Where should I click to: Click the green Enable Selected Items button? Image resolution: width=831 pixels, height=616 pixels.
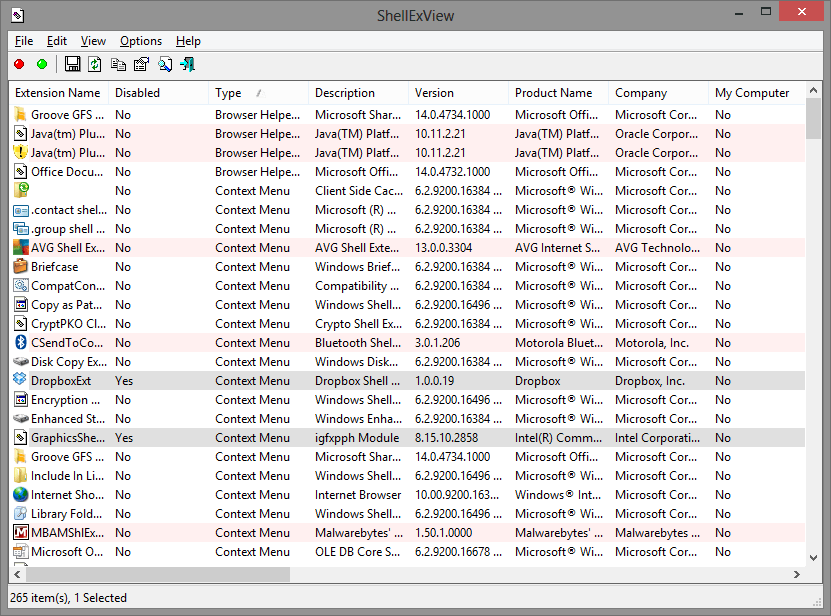click(42, 64)
